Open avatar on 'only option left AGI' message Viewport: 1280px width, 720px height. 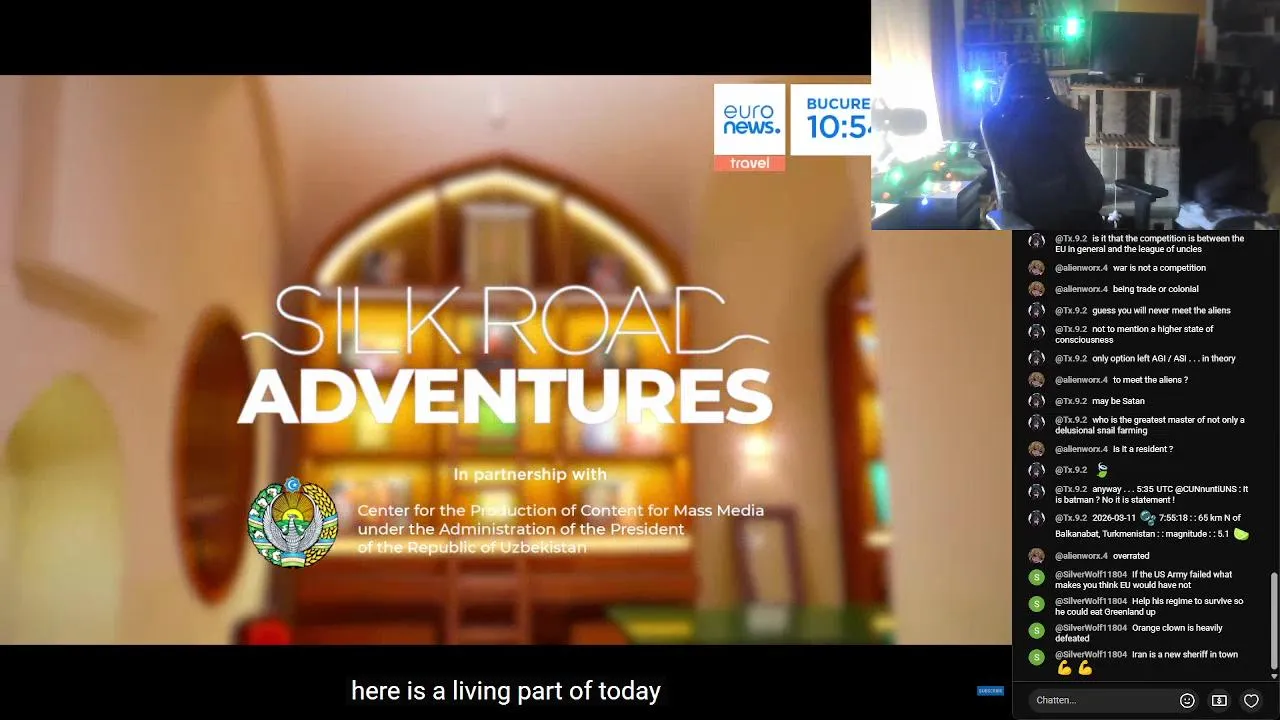point(1036,358)
